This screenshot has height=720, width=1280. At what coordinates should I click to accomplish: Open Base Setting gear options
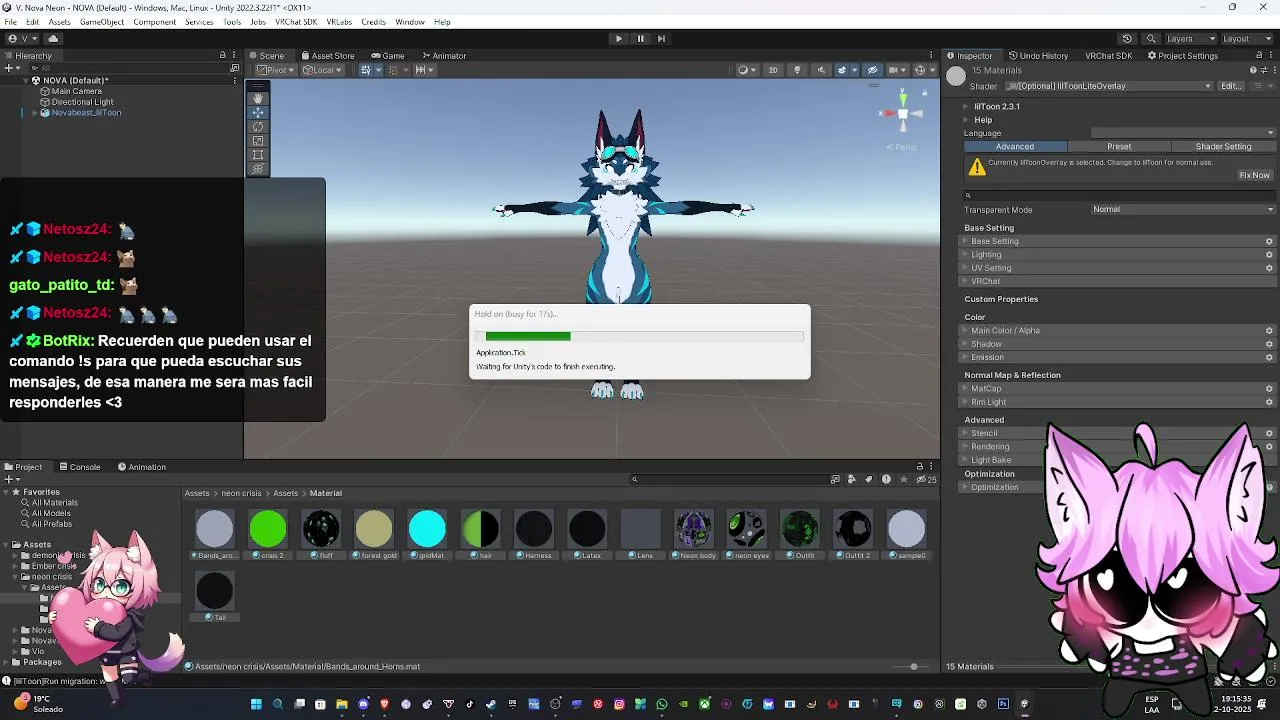1269,241
